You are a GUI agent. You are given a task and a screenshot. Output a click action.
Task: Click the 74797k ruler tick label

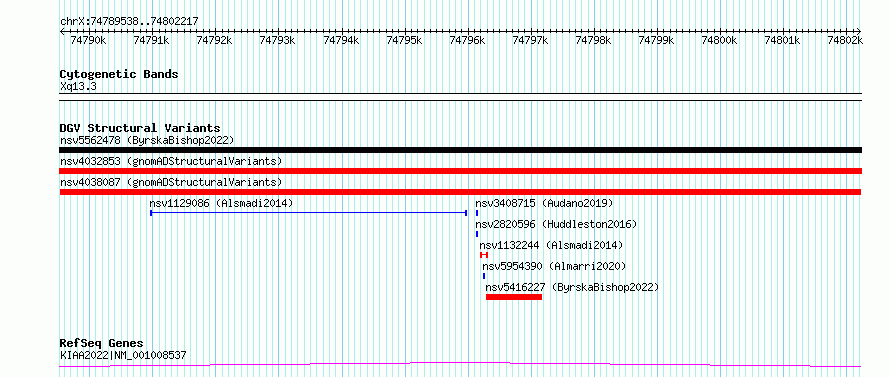coord(530,40)
